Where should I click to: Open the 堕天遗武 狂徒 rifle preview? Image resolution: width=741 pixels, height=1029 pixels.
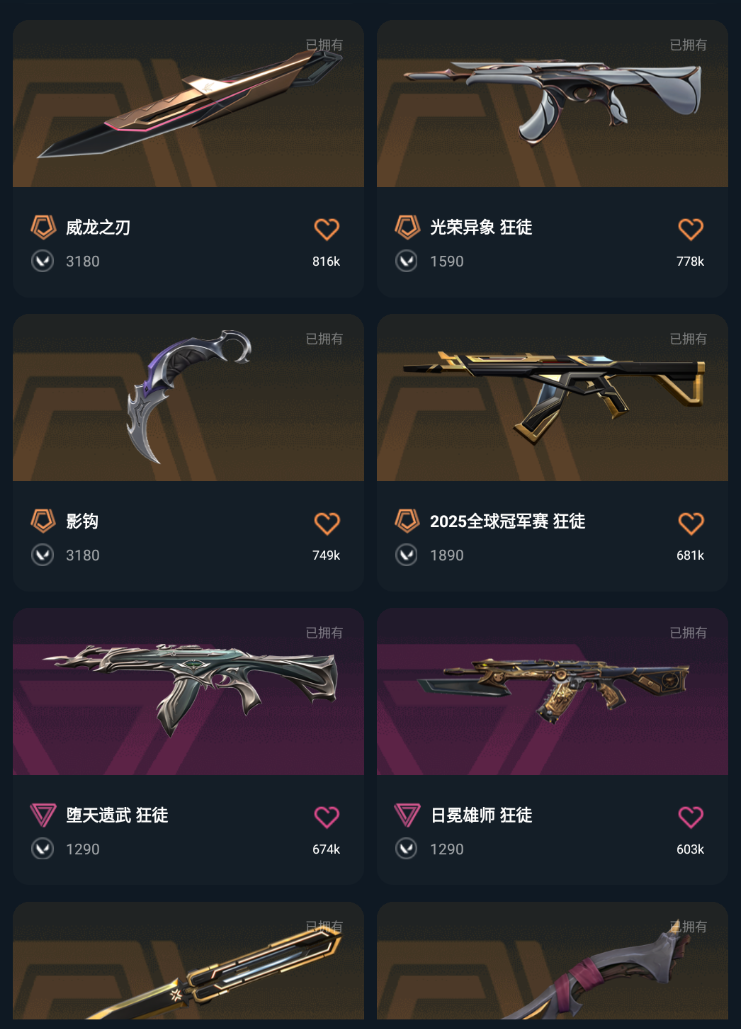click(188, 692)
